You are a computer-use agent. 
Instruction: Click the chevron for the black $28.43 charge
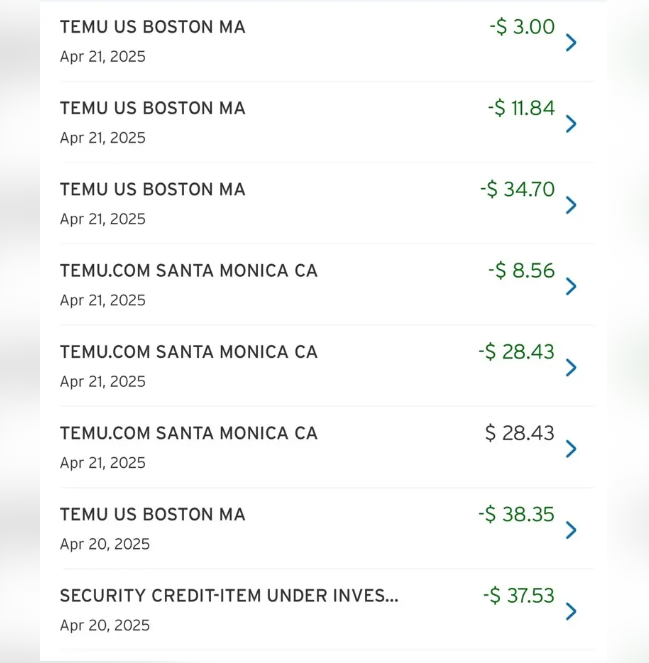[x=571, y=449]
